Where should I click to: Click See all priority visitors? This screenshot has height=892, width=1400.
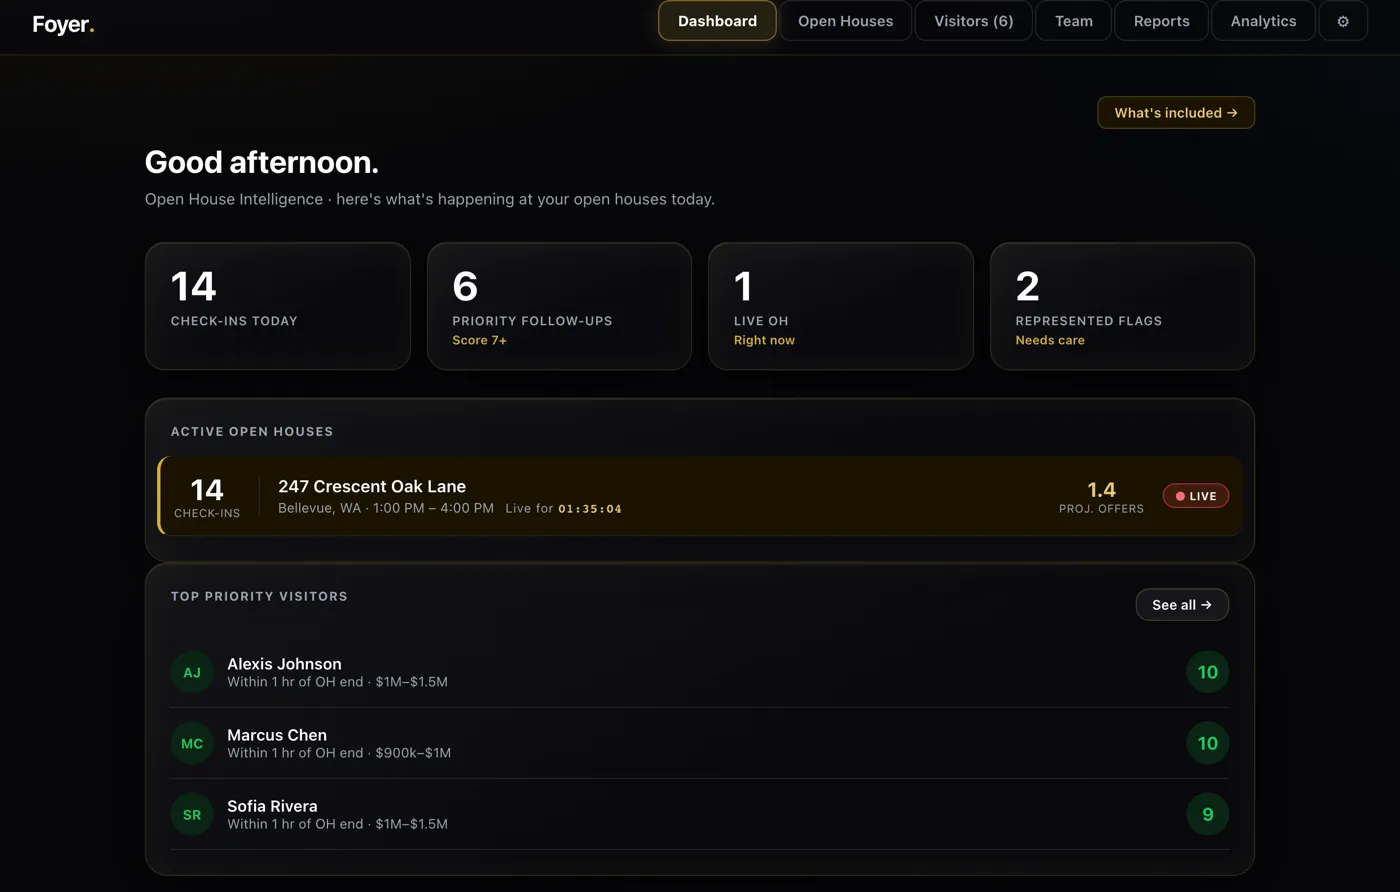point(1182,605)
